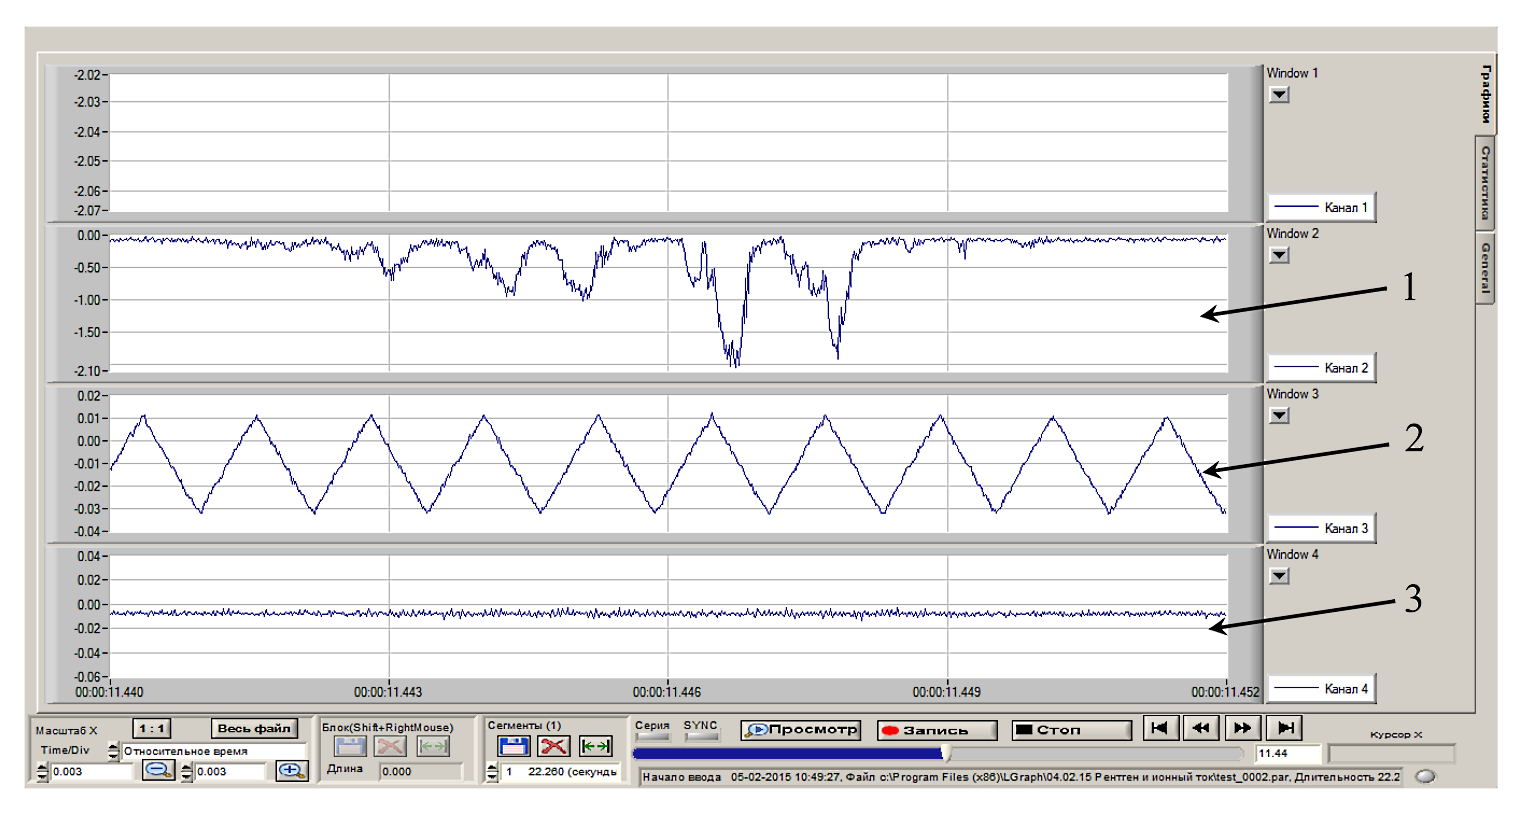Screen dimensions: 1519x814
Task: Click the Window 3 label
Action: tap(1292, 394)
